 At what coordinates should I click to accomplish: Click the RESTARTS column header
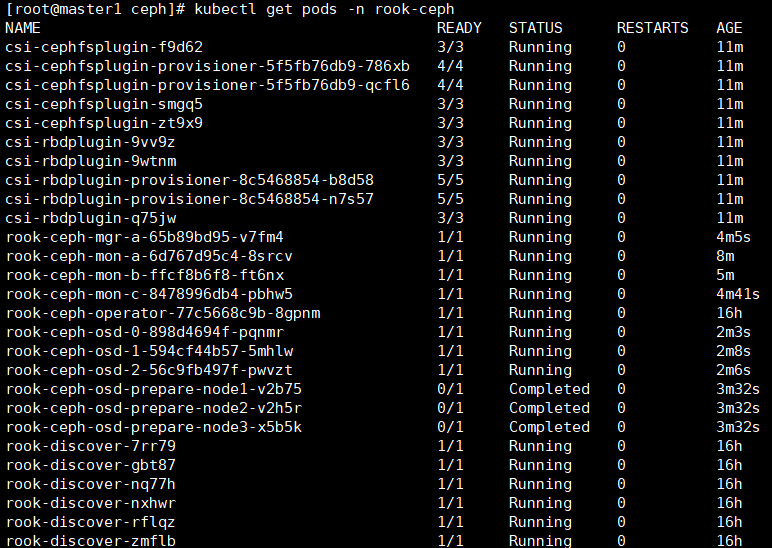tap(652, 28)
